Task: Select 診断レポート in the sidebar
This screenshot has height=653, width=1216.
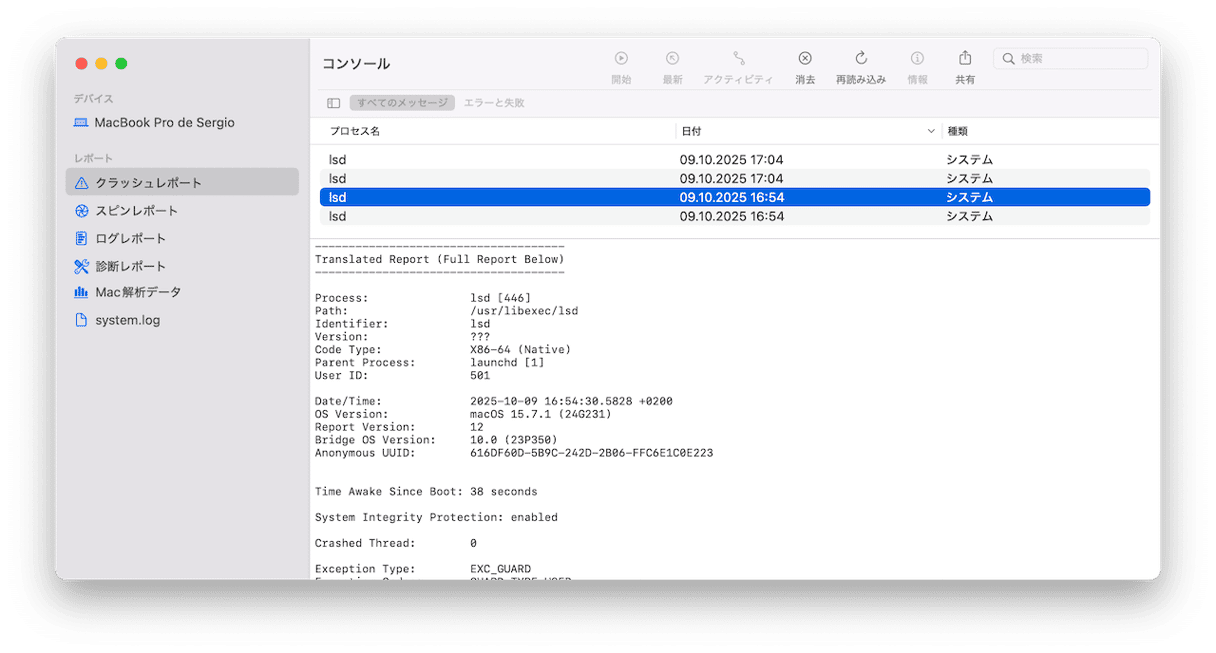Action: click(x=130, y=267)
